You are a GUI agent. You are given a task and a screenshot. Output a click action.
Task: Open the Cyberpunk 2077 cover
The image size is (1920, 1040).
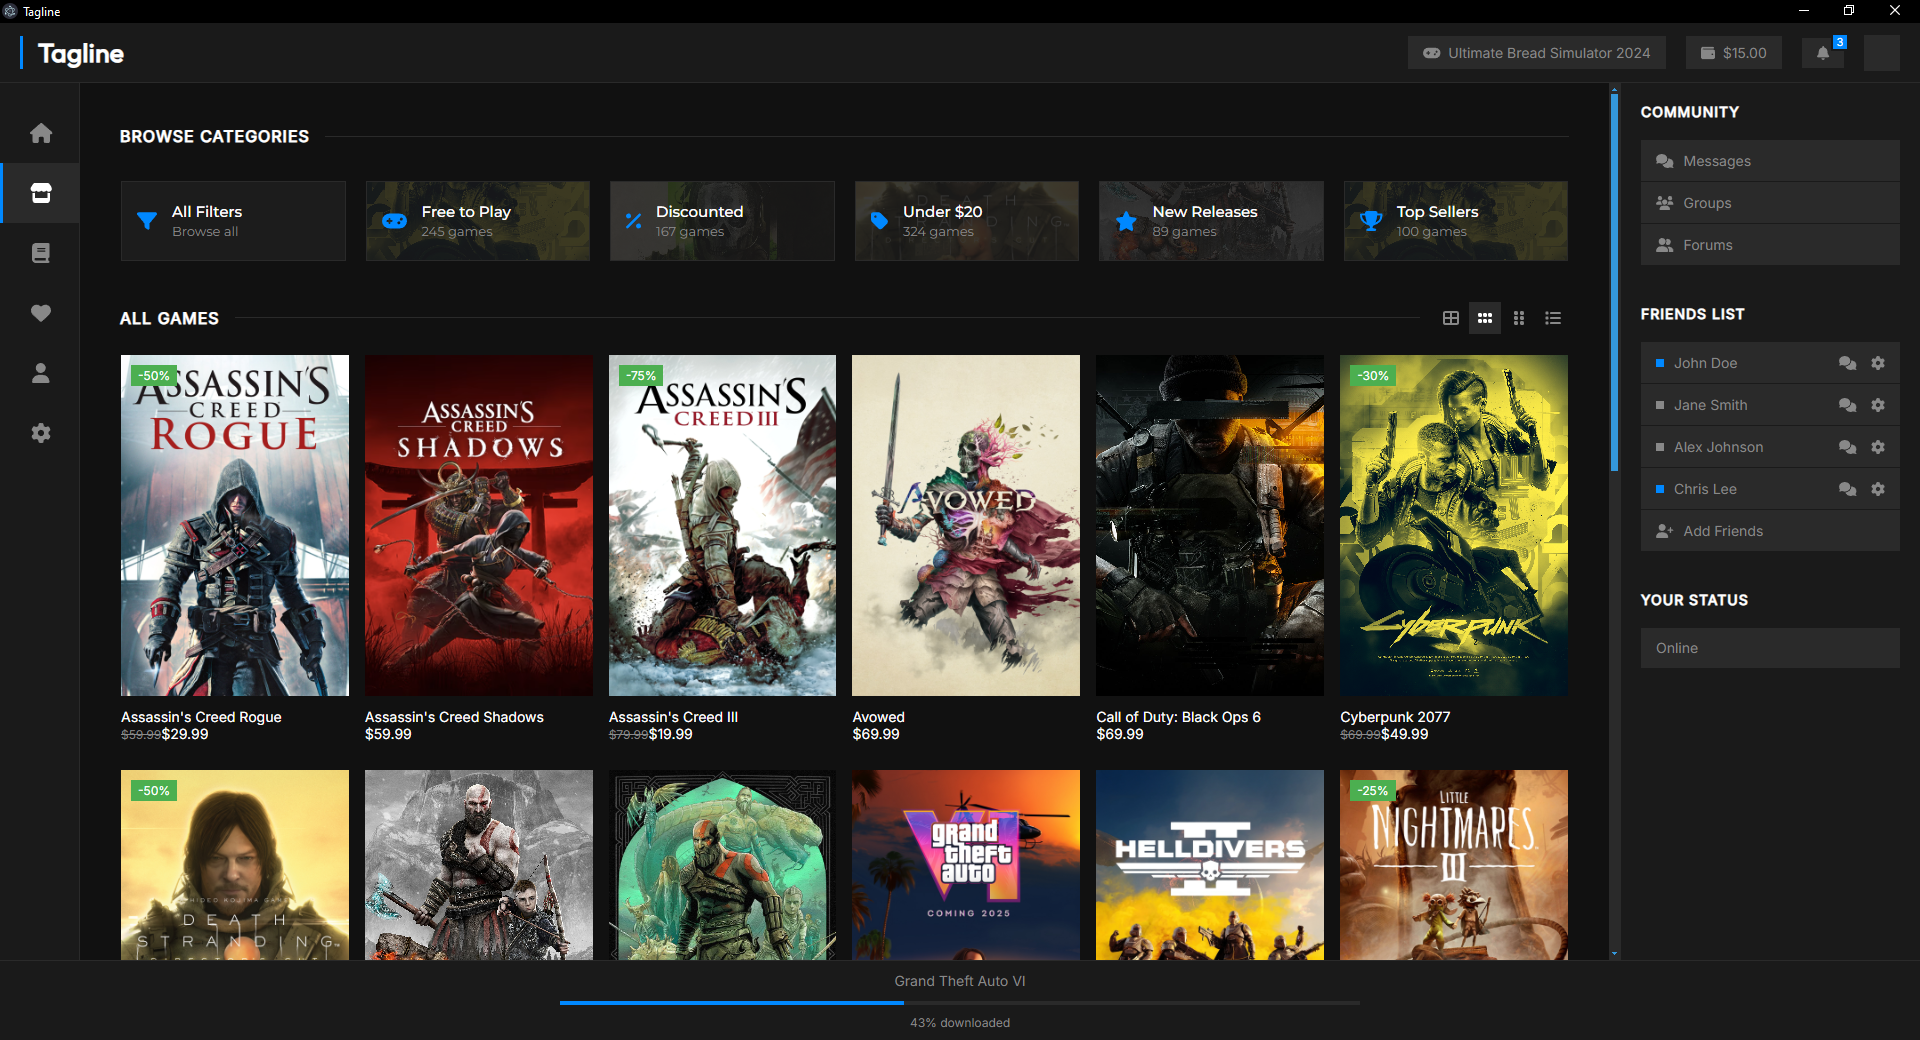[1454, 525]
